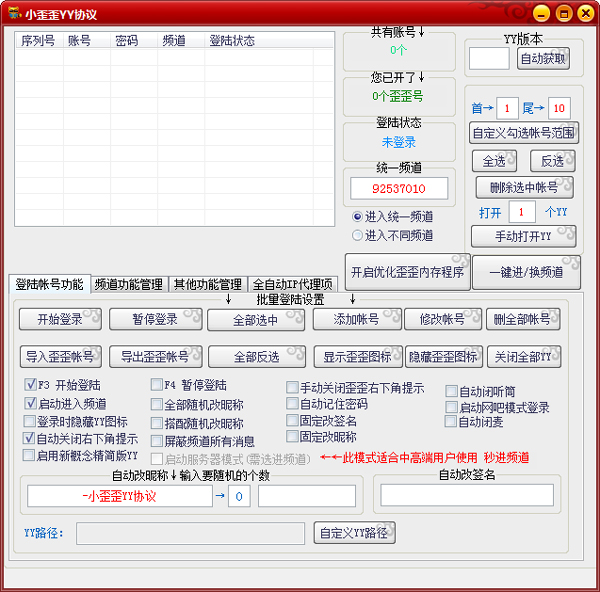
Task: Click the 手动打开YY button
Action: click(x=523, y=237)
